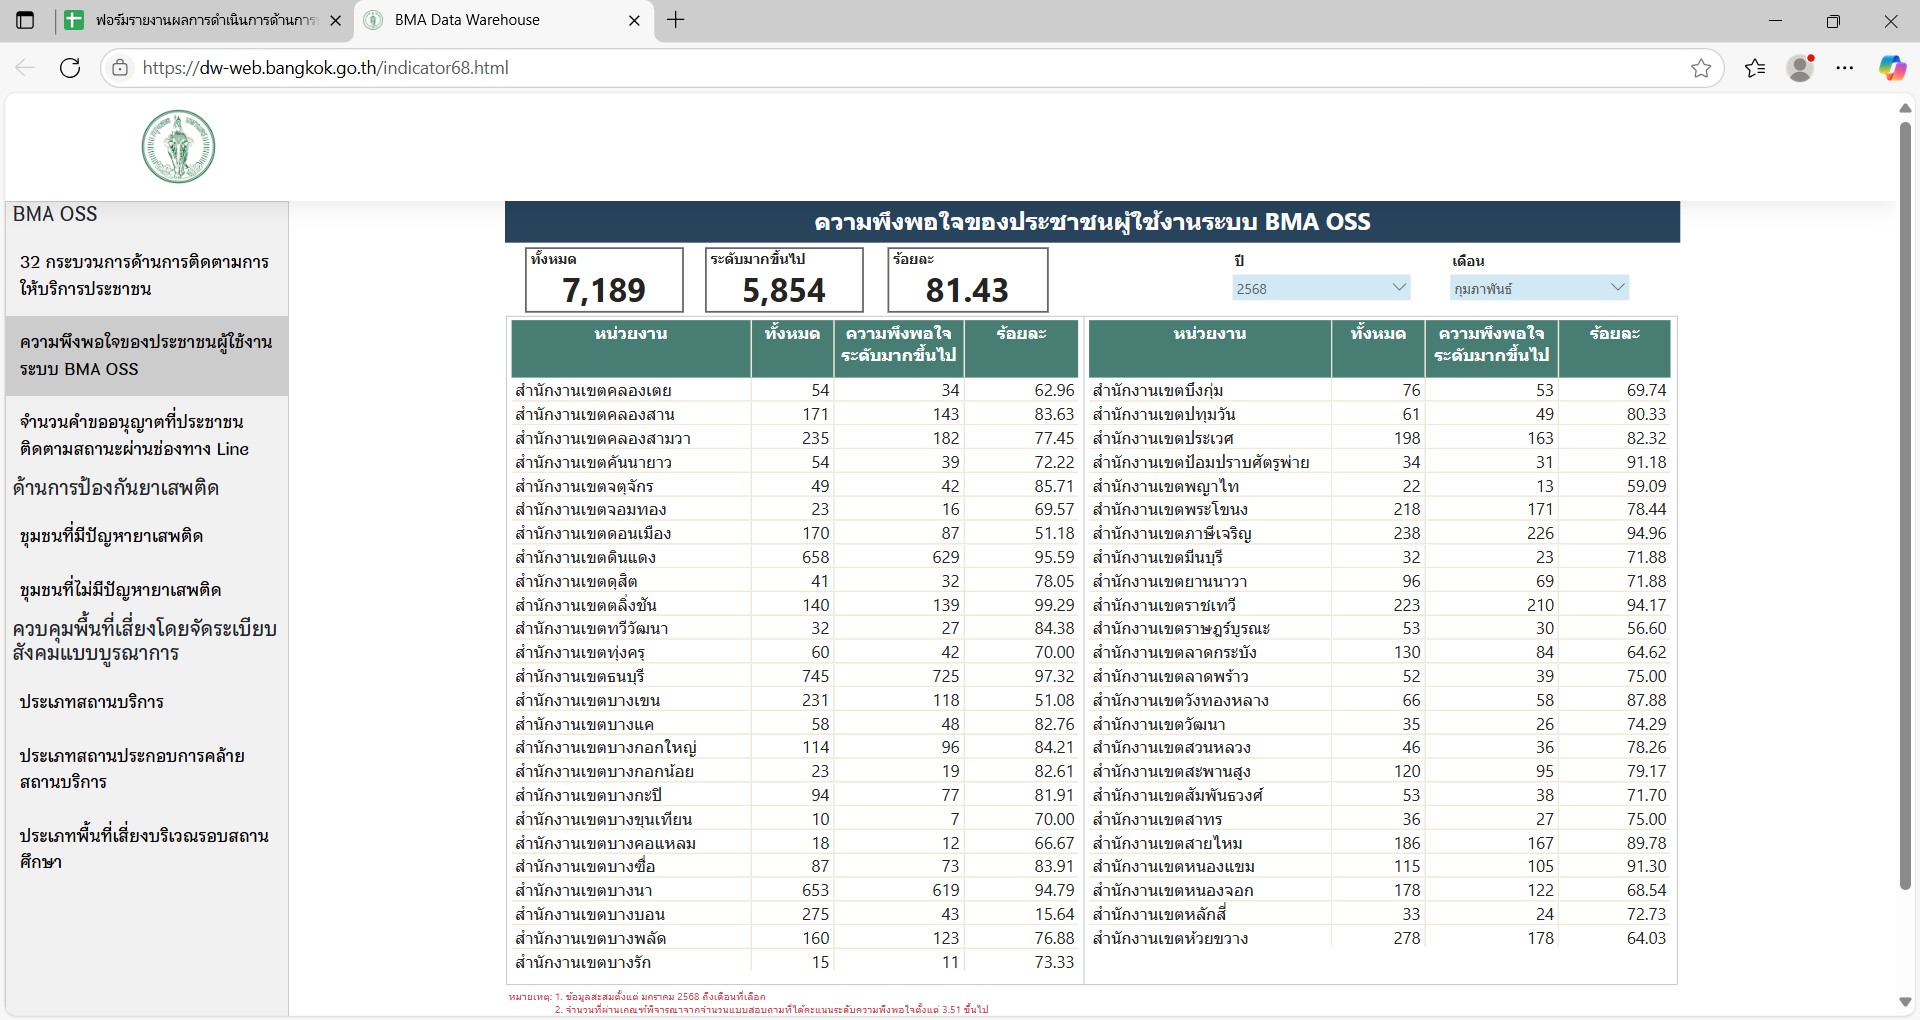Select row สำนักงานเขตห้วยขวาง

pos(1380,939)
